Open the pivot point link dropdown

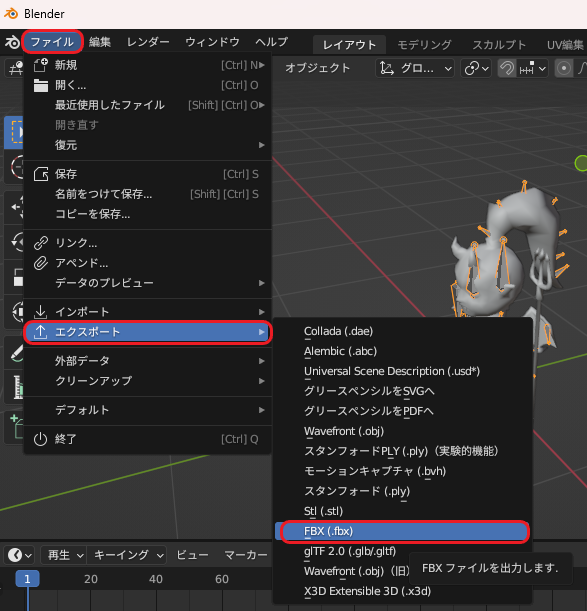pos(476,69)
